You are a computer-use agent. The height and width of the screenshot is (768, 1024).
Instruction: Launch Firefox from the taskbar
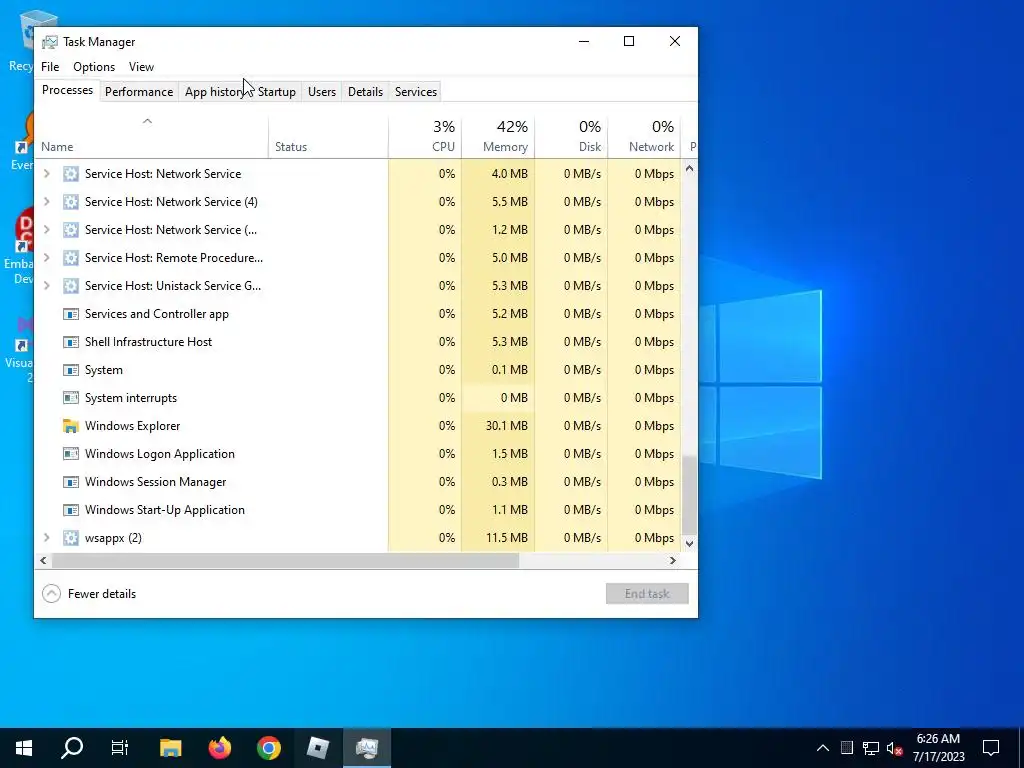[219, 748]
